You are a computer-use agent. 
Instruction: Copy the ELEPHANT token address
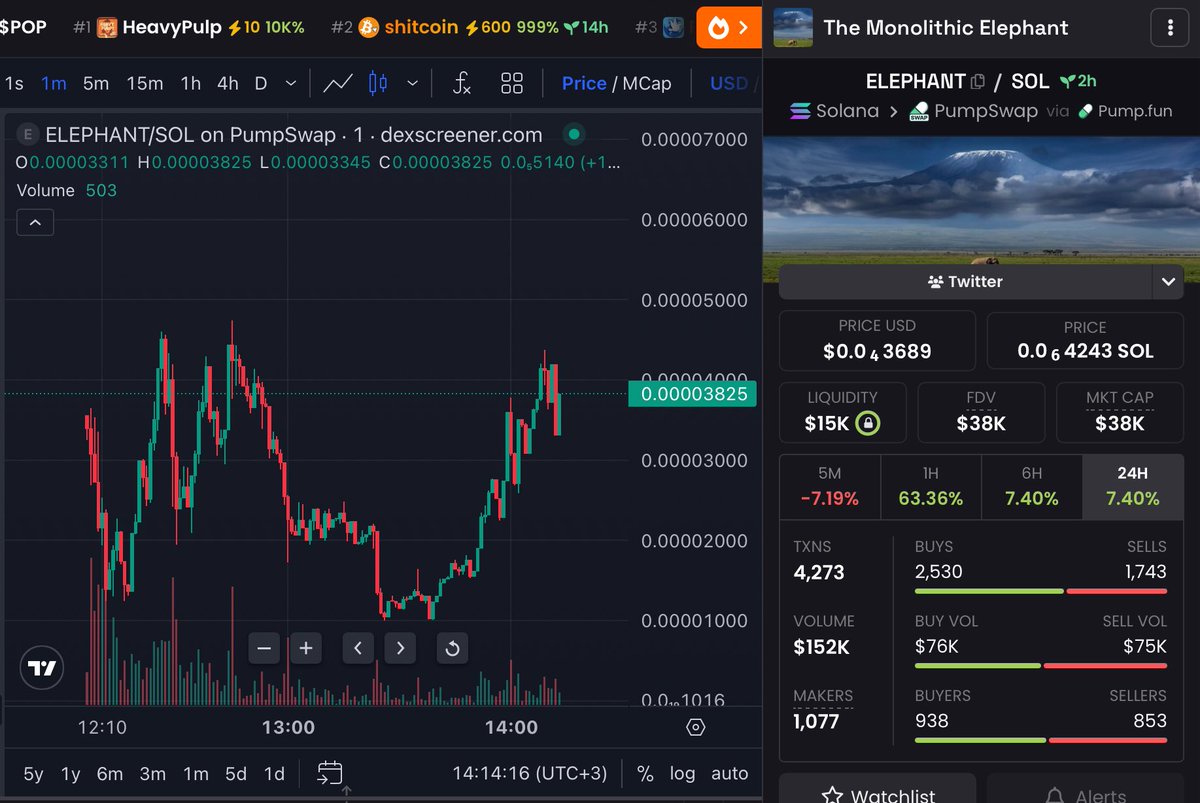tap(978, 82)
